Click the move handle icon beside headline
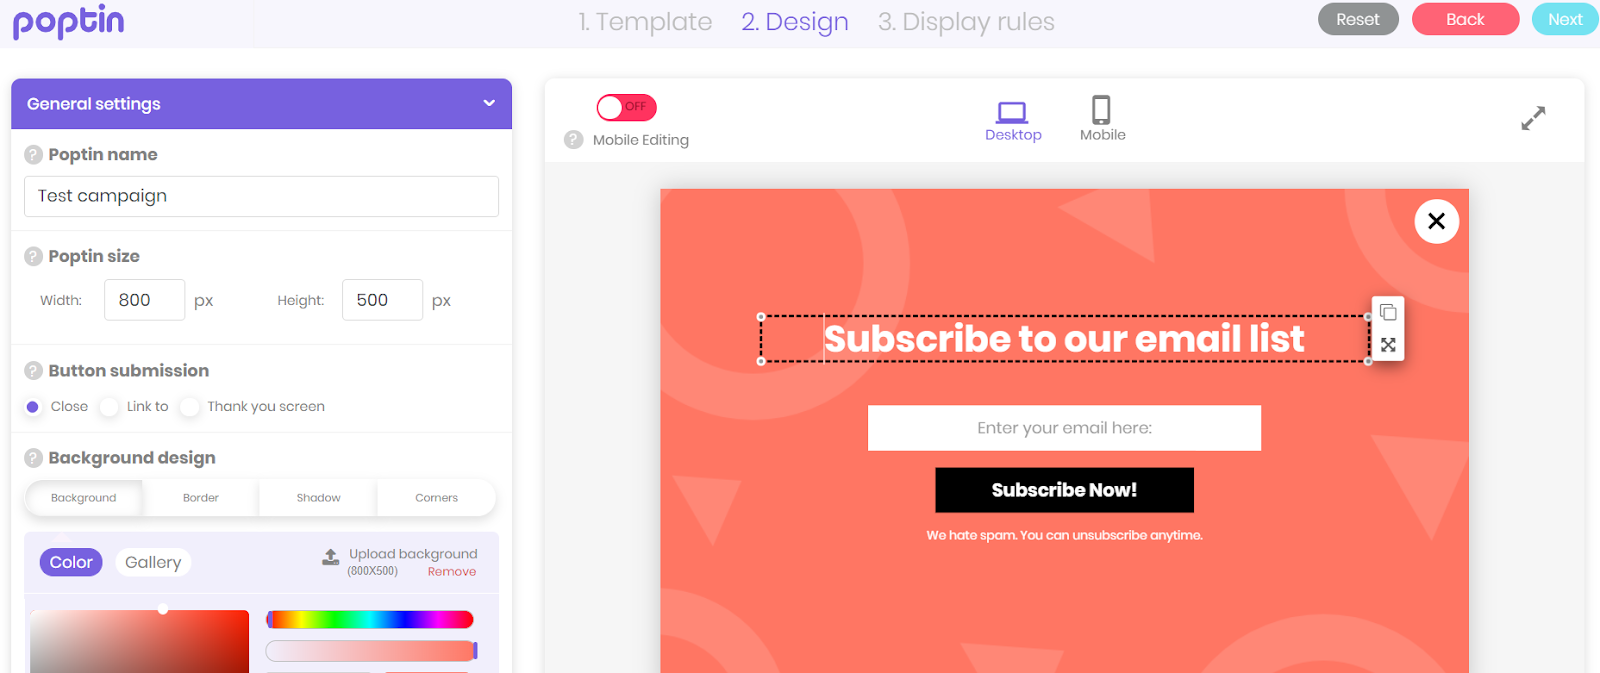Image resolution: width=1600 pixels, height=673 pixels. click(x=1388, y=344)
